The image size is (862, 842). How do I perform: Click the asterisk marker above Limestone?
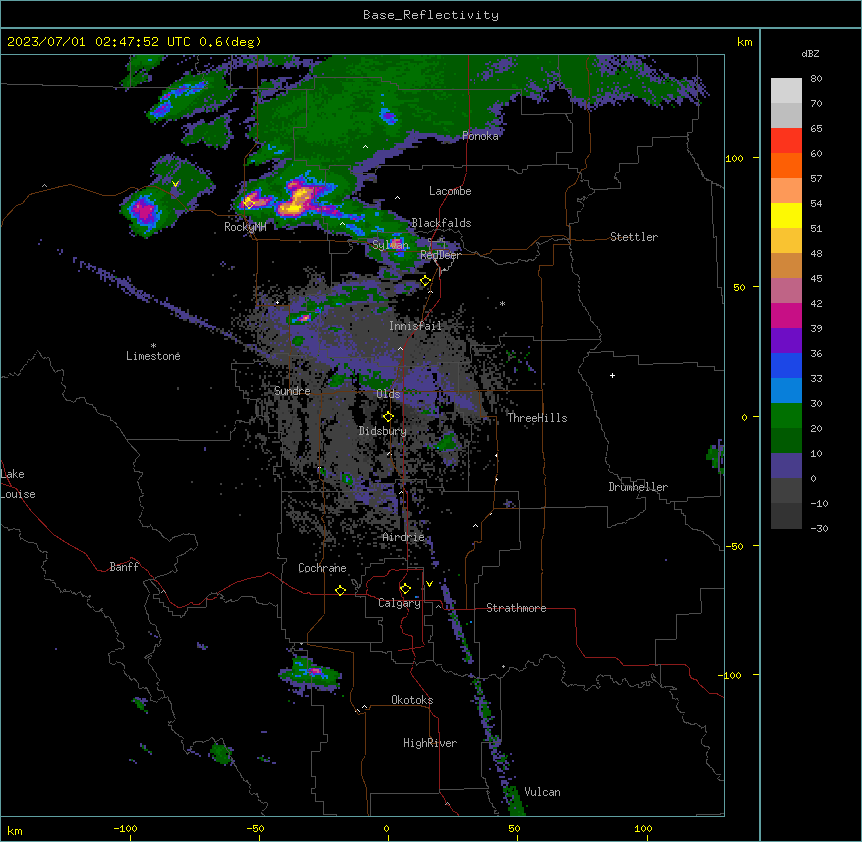click(153, 346)
